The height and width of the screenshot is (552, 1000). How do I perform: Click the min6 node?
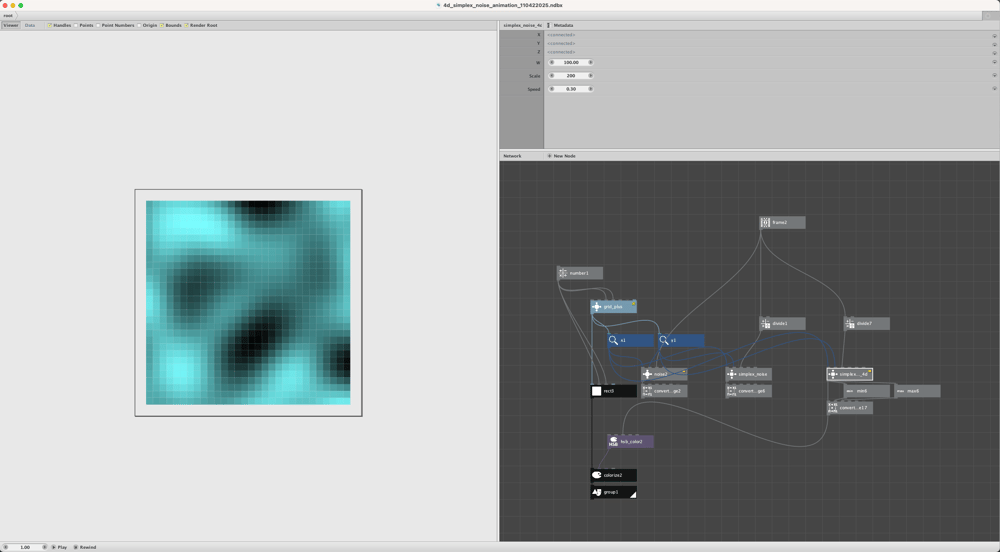click(x=867, y=391)
